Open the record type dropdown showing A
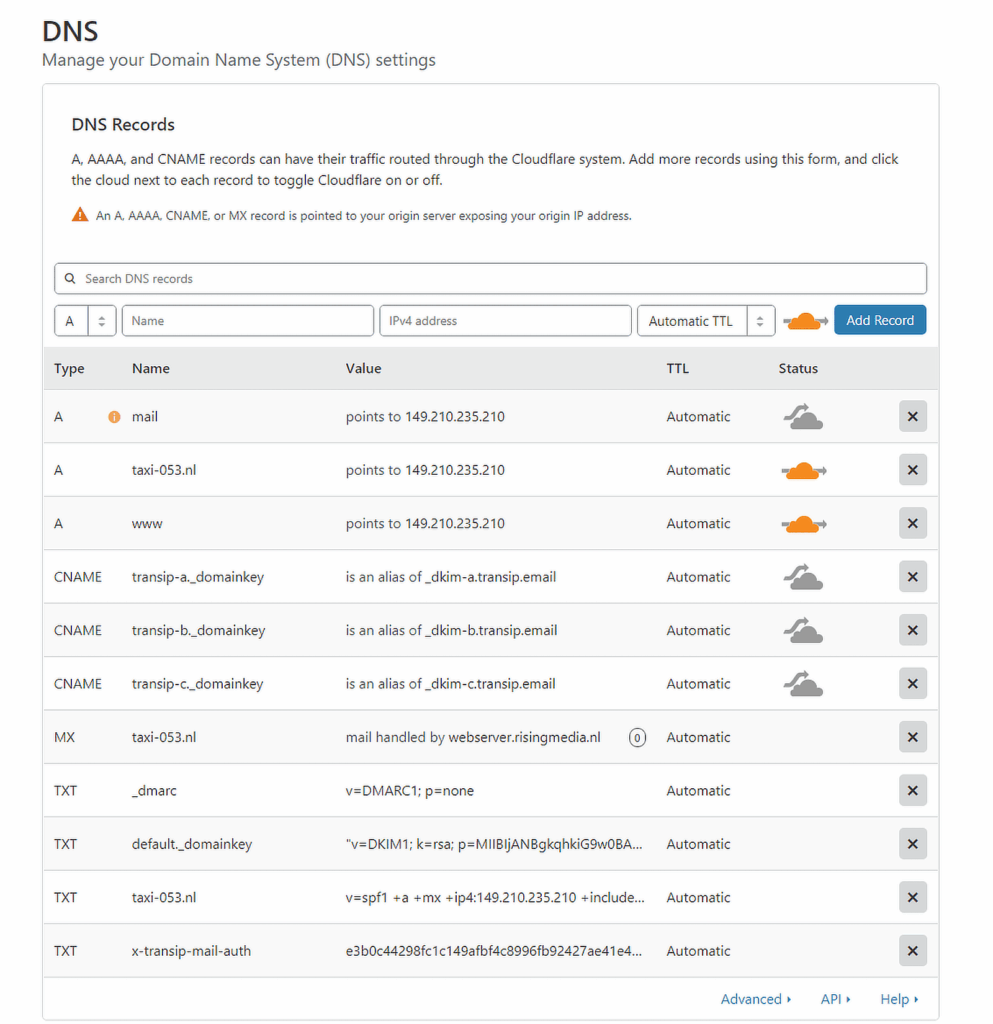The width and height of the screenshot is (993, 1024). (85, 321)
